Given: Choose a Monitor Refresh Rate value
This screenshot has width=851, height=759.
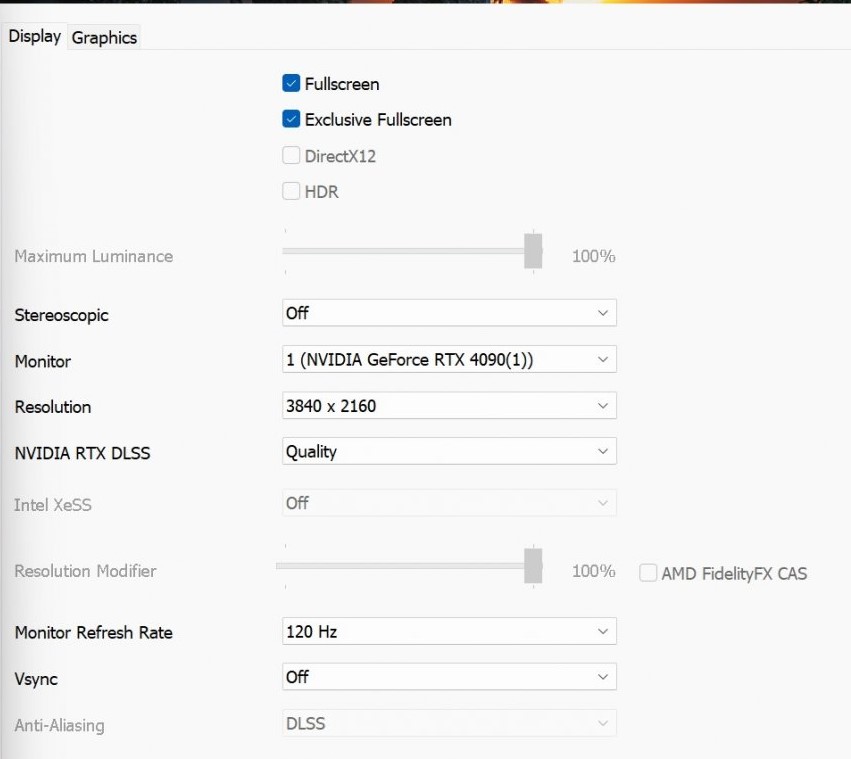Looking at the screenshot, I should 449,632.
